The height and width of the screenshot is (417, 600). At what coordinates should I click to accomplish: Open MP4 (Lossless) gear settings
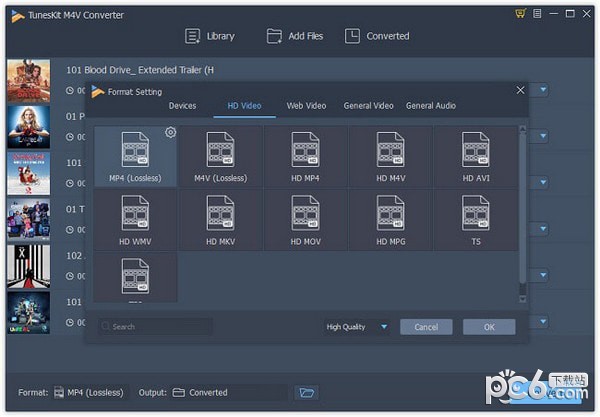tap(171, 132)
